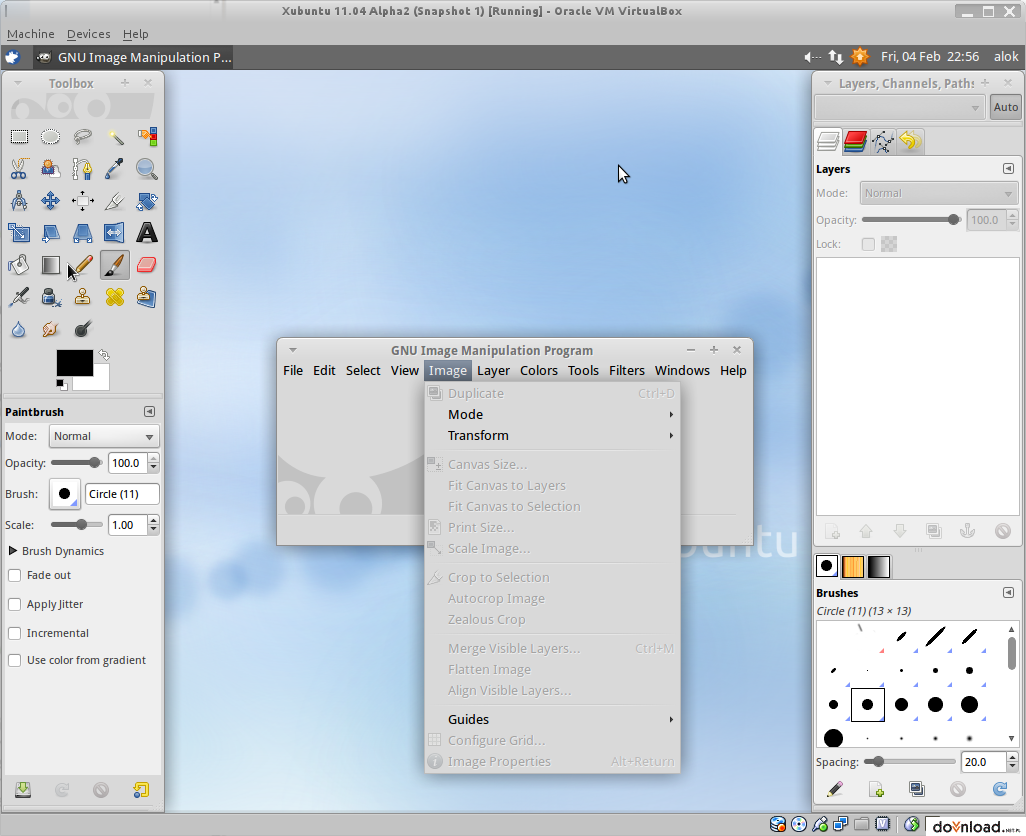Click the Auto button in Layers dock
Screen dimensions: 1026x836
pyautogui.click(x=1005, y=107)
